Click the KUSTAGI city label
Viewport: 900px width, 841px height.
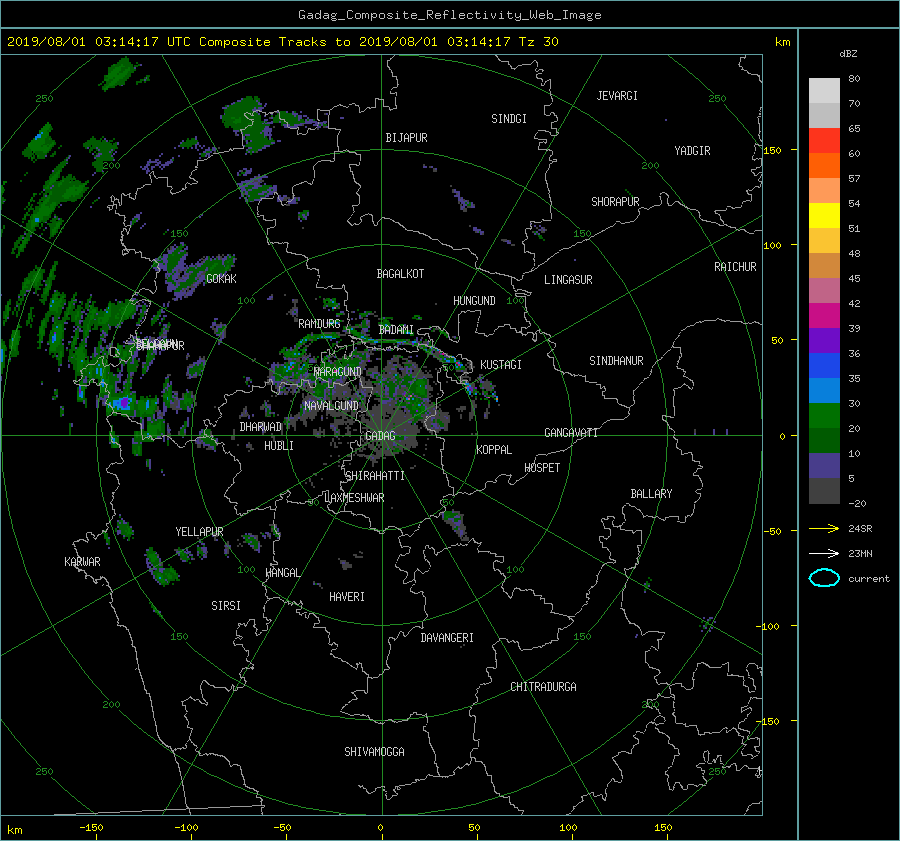pyautogui.click(x=501, y=365)
